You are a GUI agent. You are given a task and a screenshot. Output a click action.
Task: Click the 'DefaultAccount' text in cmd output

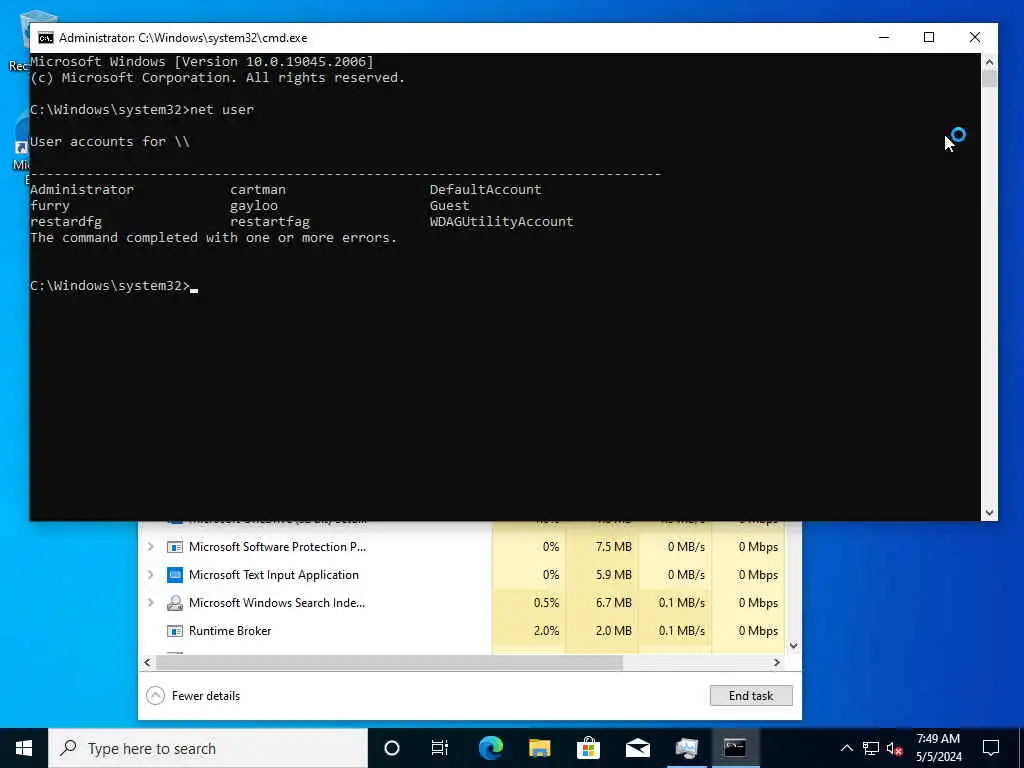(x=485, y=189)
